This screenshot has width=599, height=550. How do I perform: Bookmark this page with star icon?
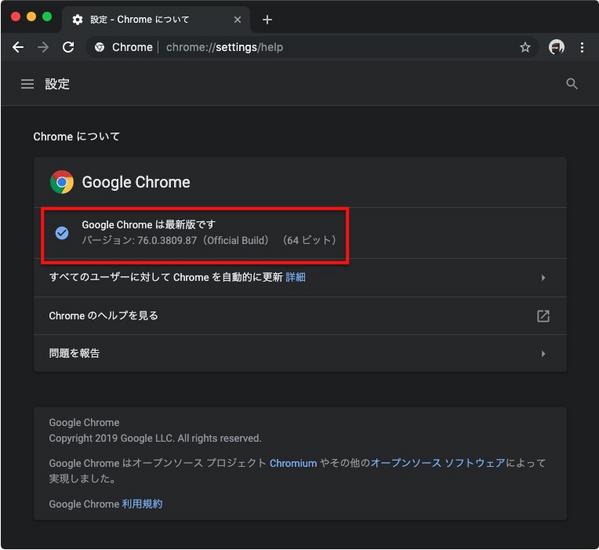pyautogui.click(x=525, y=47)
